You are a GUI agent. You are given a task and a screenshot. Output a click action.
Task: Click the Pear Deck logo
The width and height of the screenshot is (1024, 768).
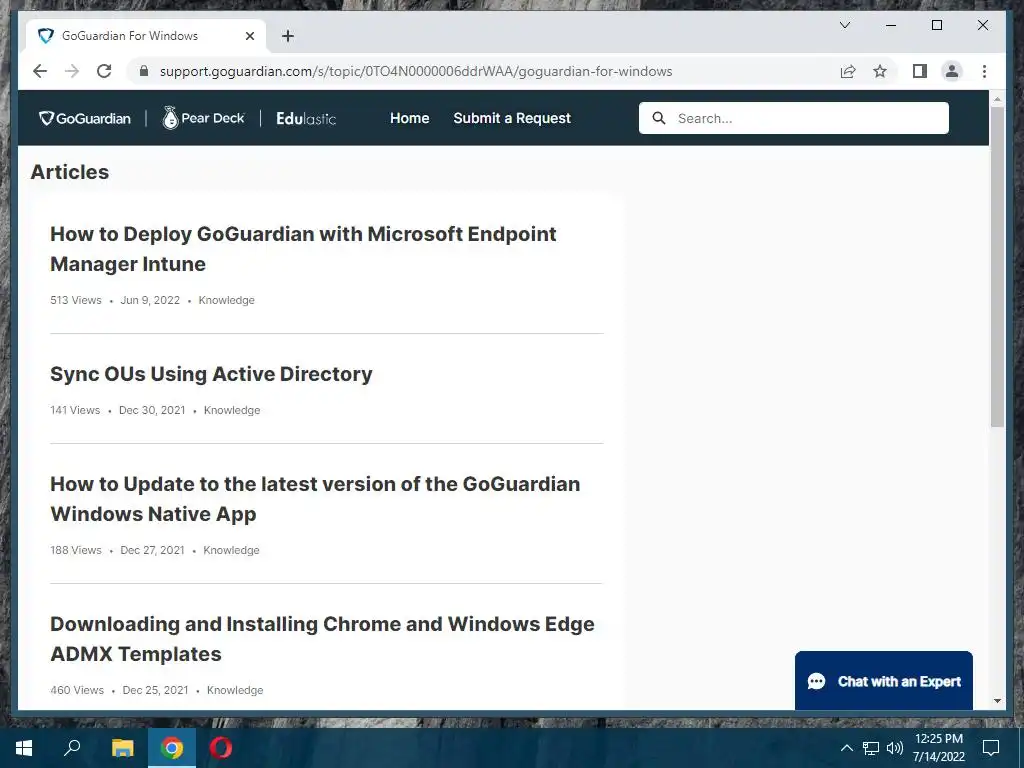(203, 118)
